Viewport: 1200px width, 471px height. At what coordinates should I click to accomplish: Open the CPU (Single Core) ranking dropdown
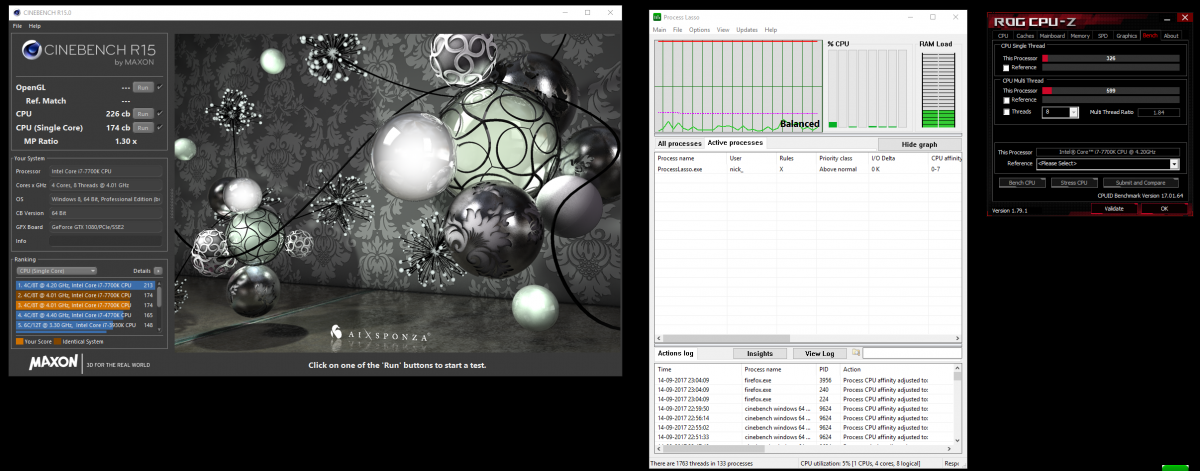coord(56,270)
